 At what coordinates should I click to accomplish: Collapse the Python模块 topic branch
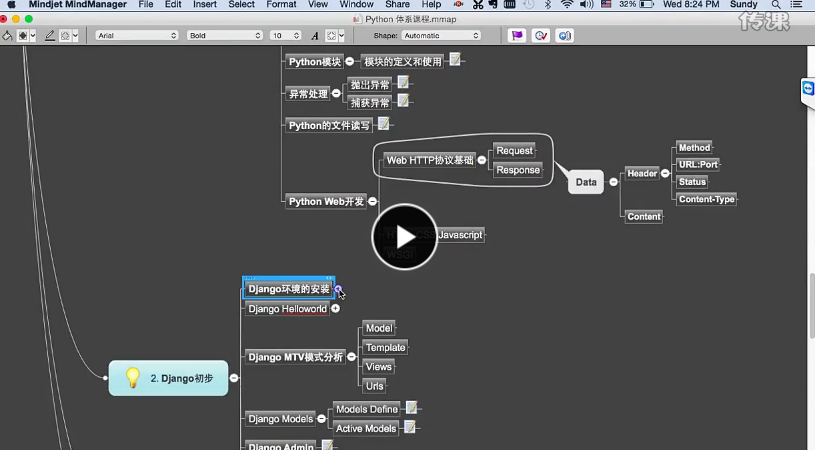point(350,61)
